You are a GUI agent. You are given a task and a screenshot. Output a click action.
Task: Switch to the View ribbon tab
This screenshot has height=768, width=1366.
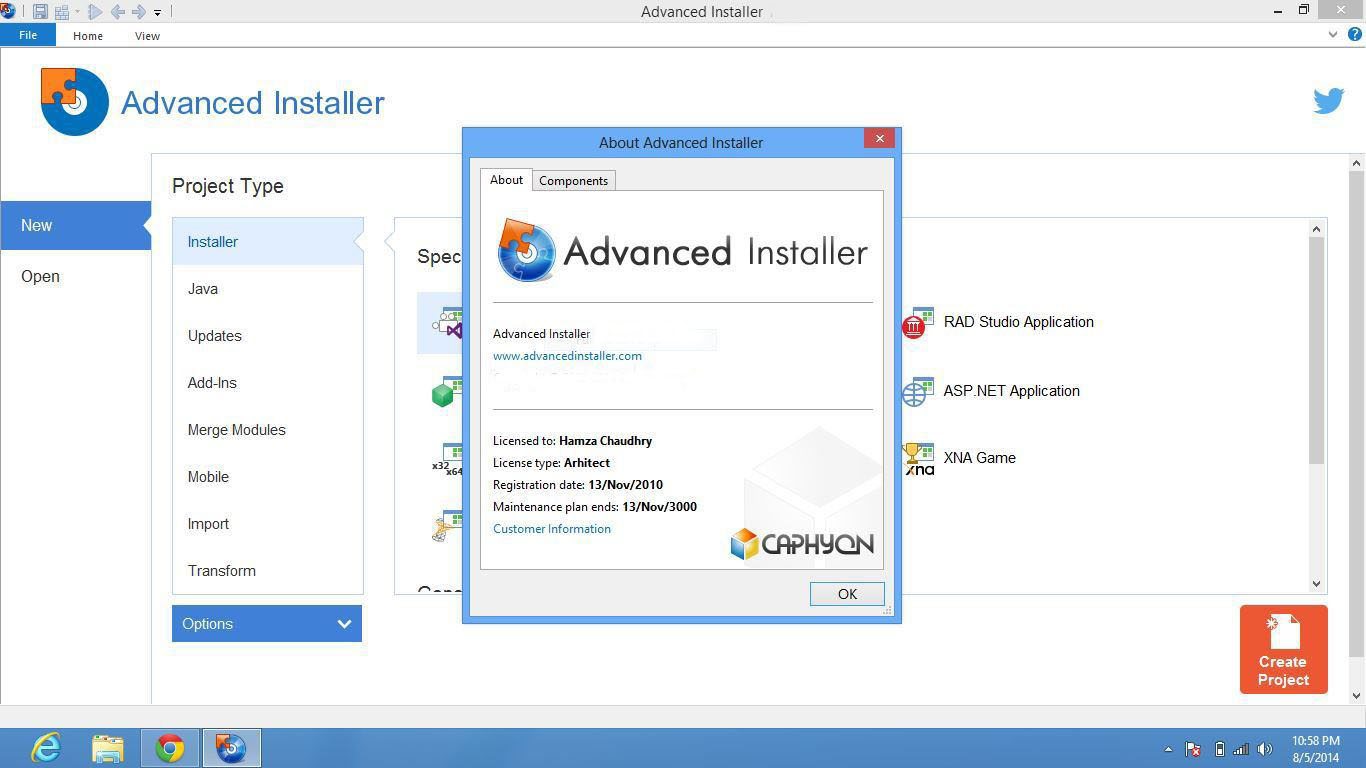tap(147, 36)
